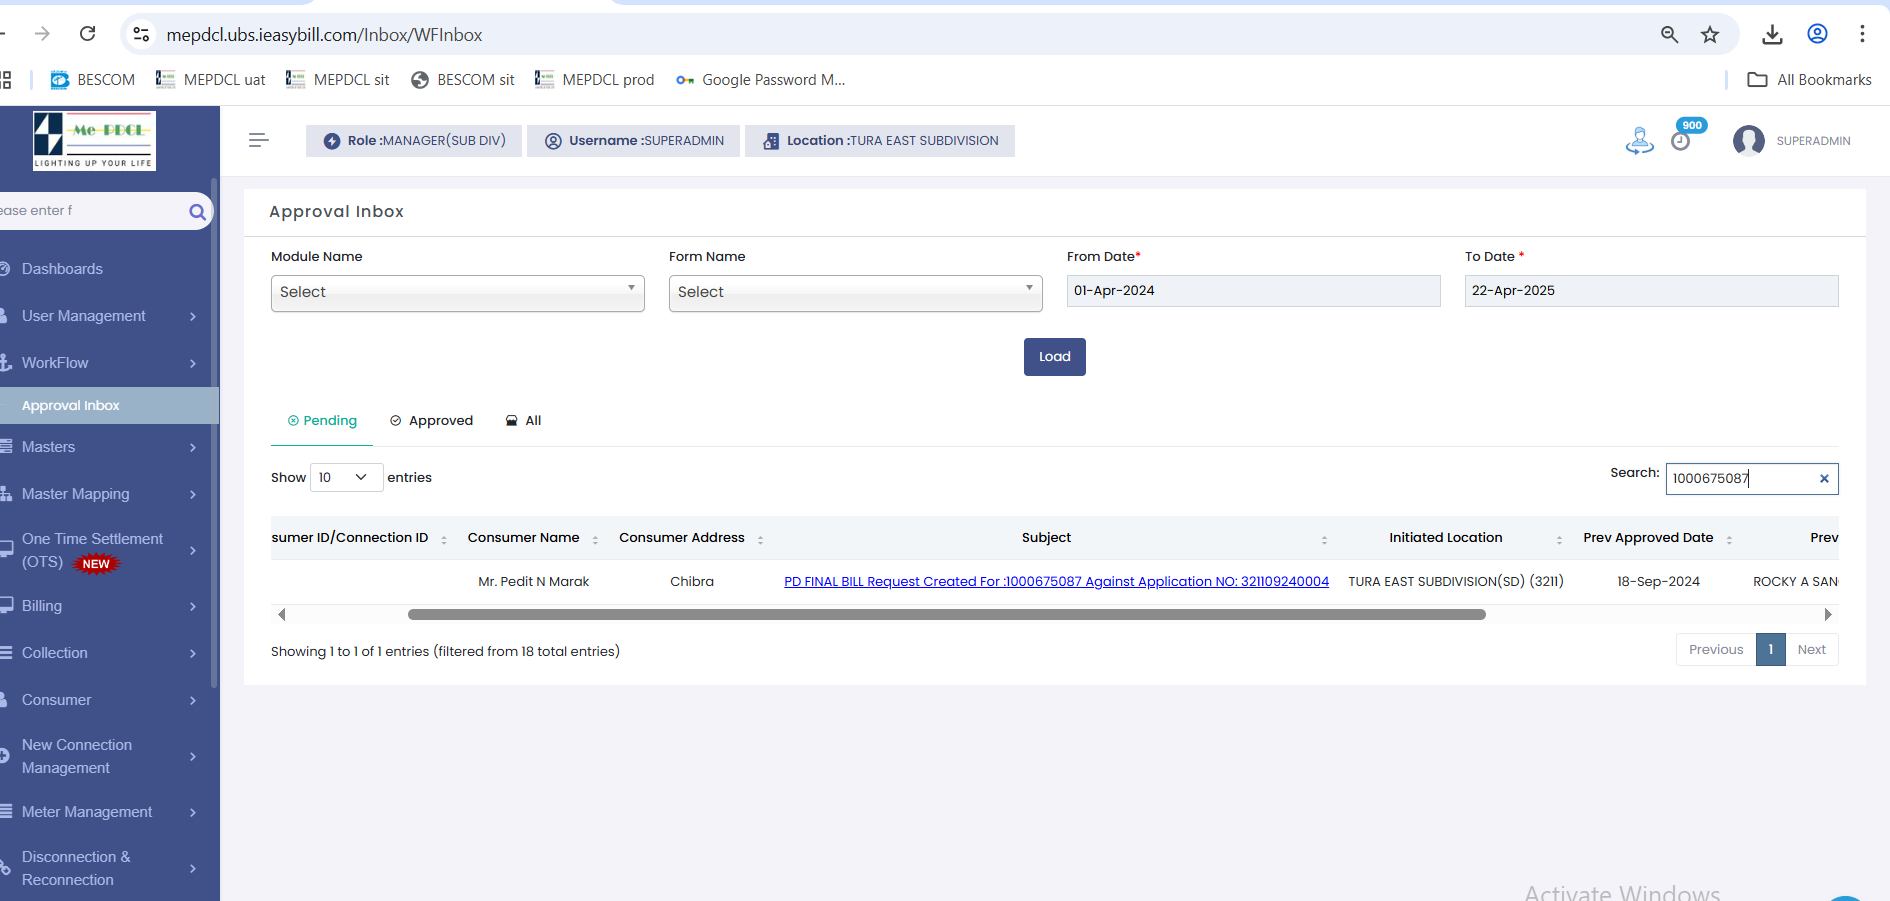Sort by Consumer Name column
The width and height of the screenshot is (1890, 901).
[533, 538]
